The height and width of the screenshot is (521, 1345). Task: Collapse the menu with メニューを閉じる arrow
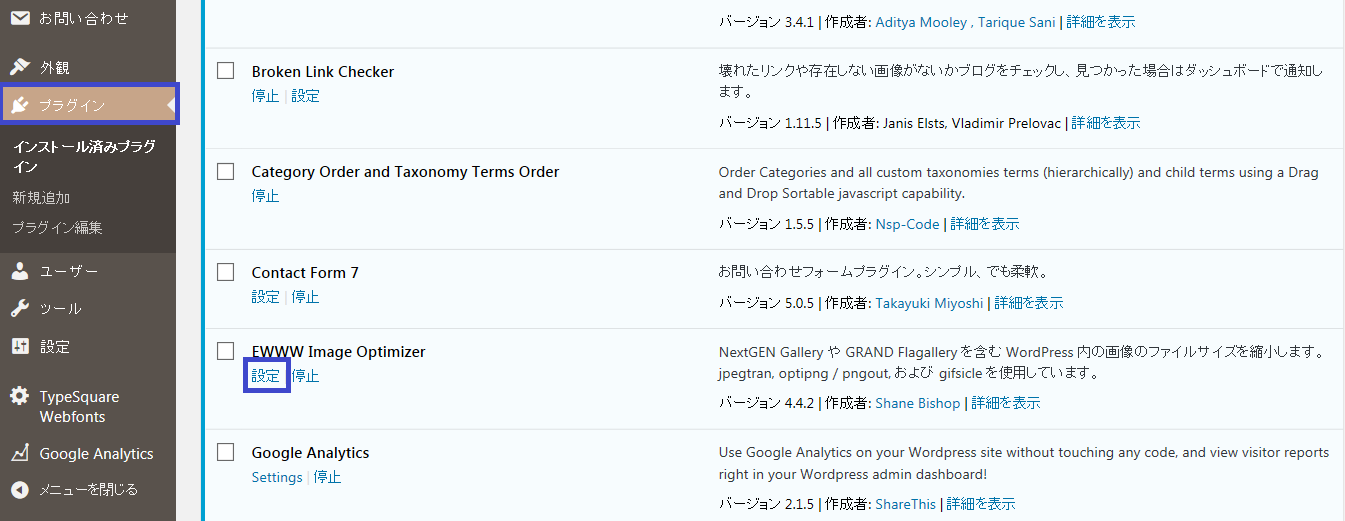[19, 490]
